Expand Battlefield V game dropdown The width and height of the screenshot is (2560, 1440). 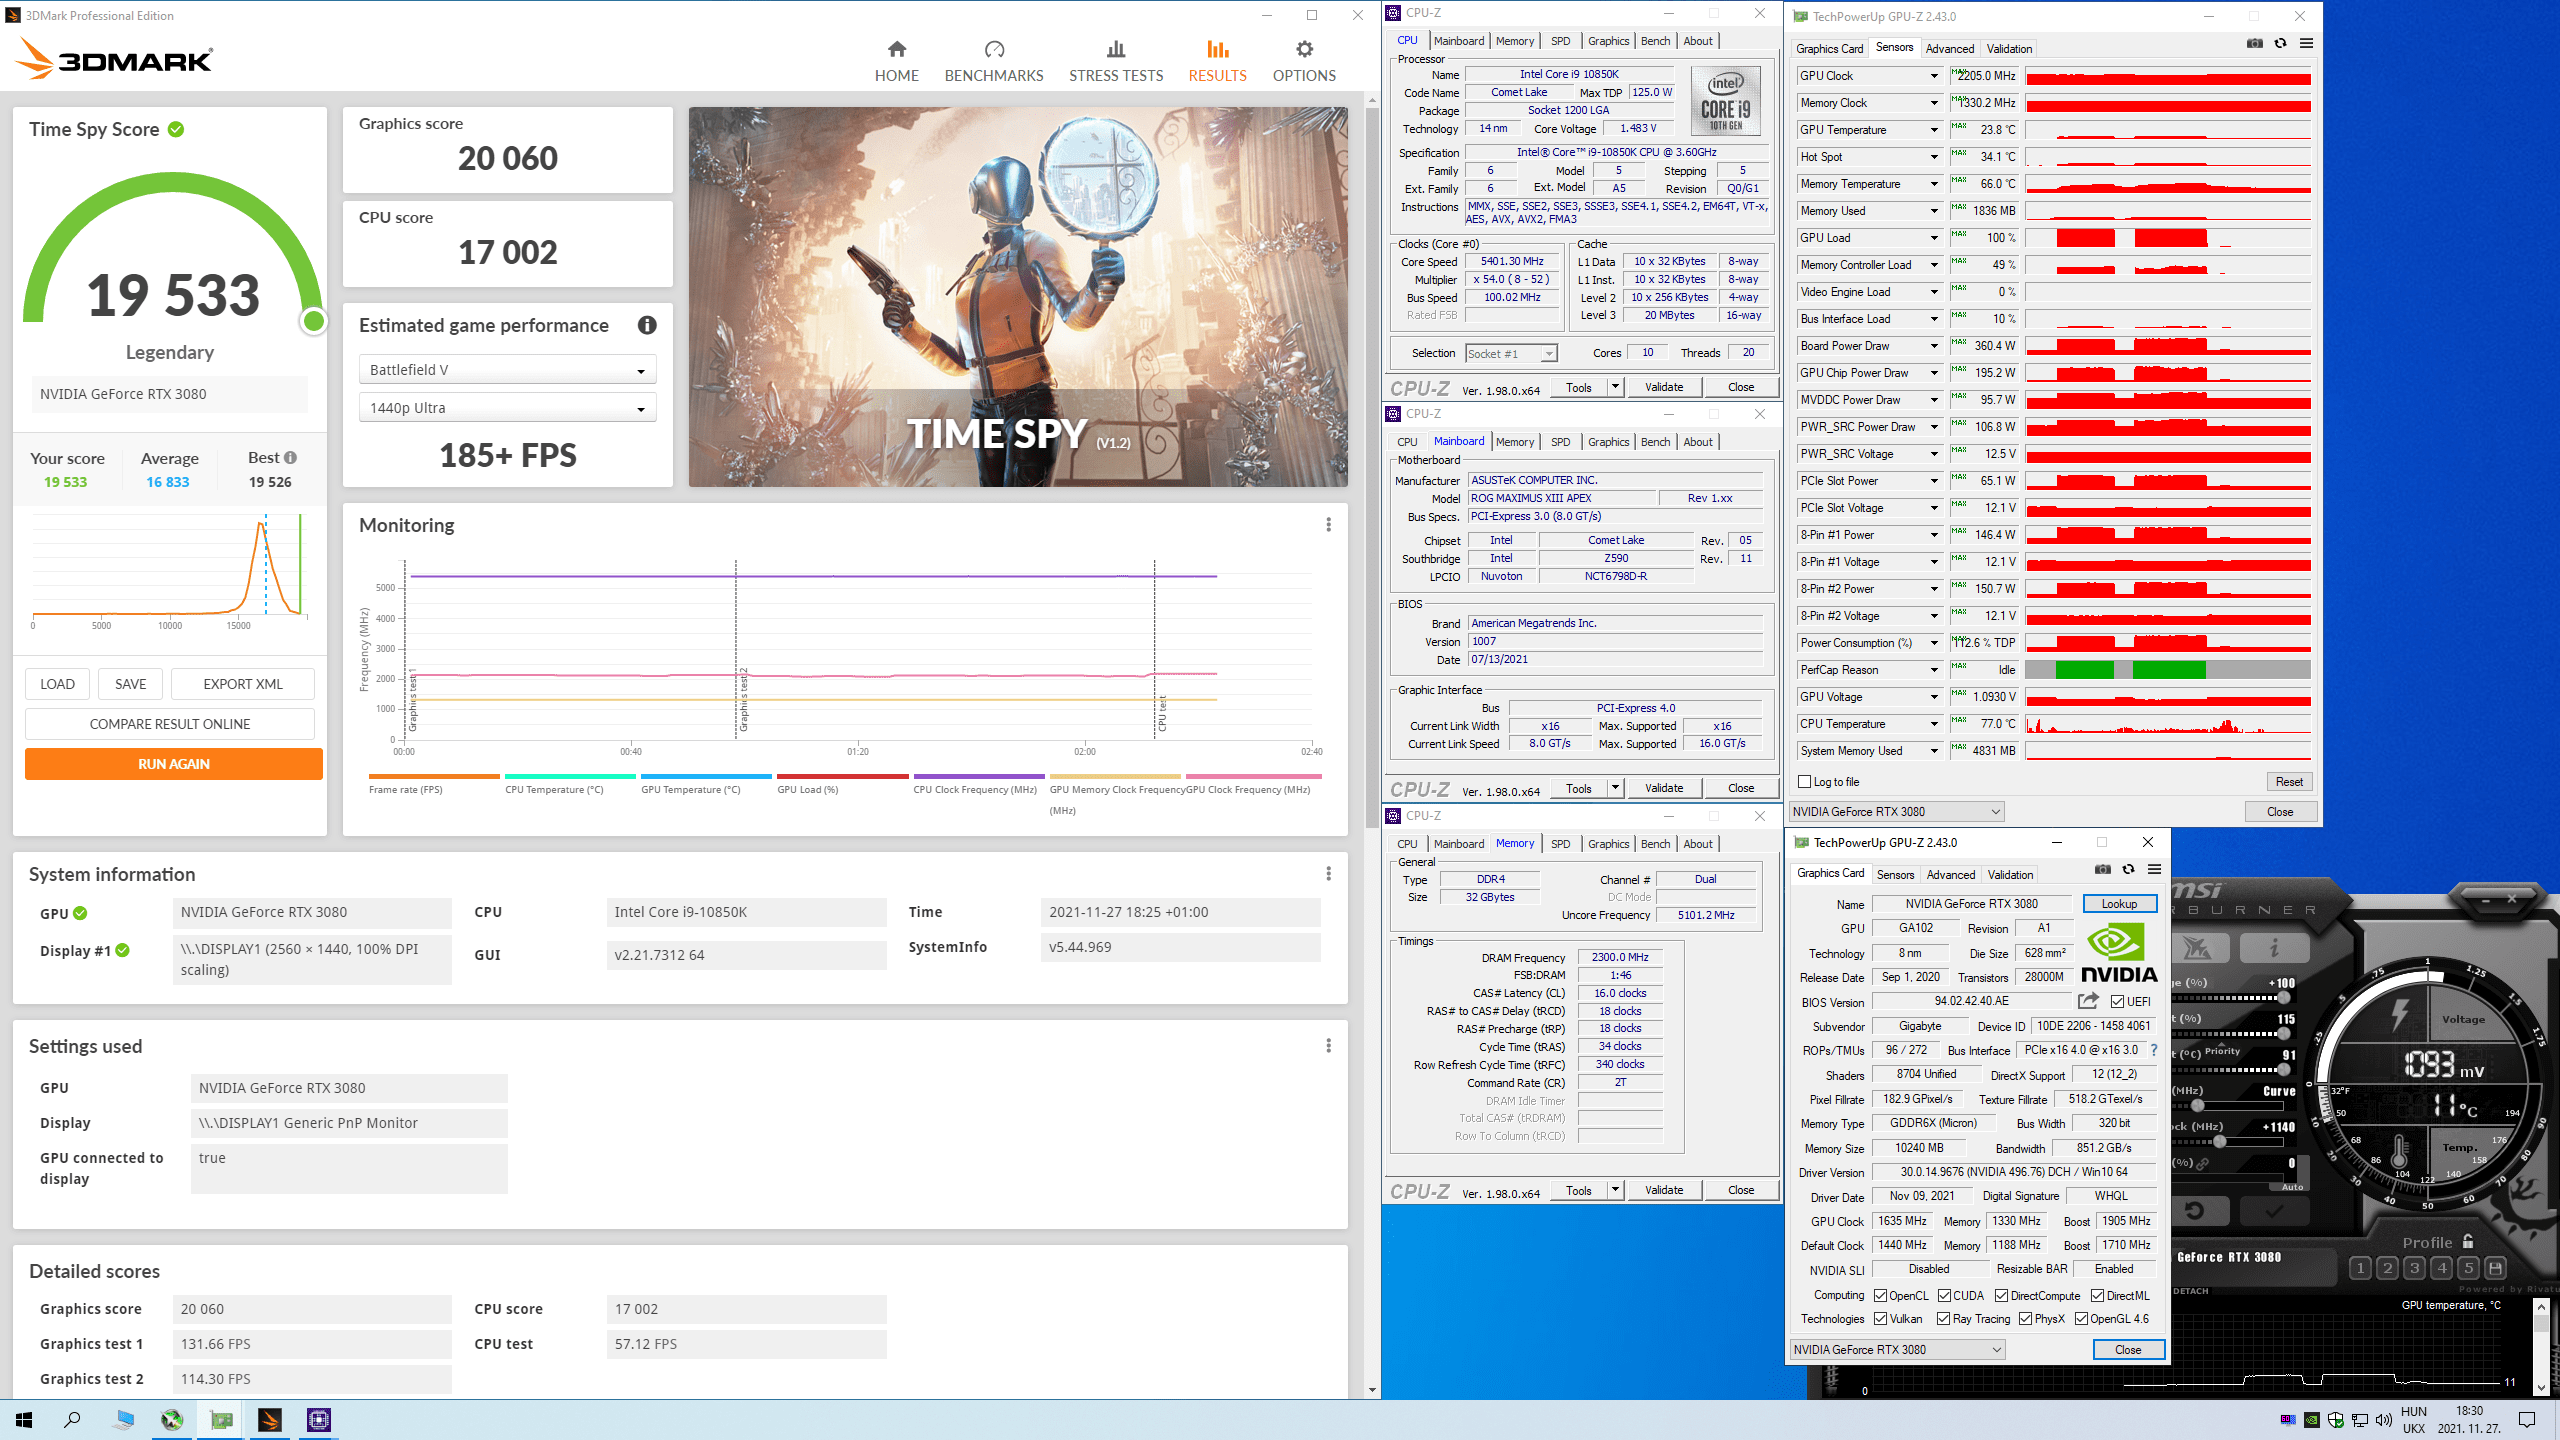click(507, 370)
